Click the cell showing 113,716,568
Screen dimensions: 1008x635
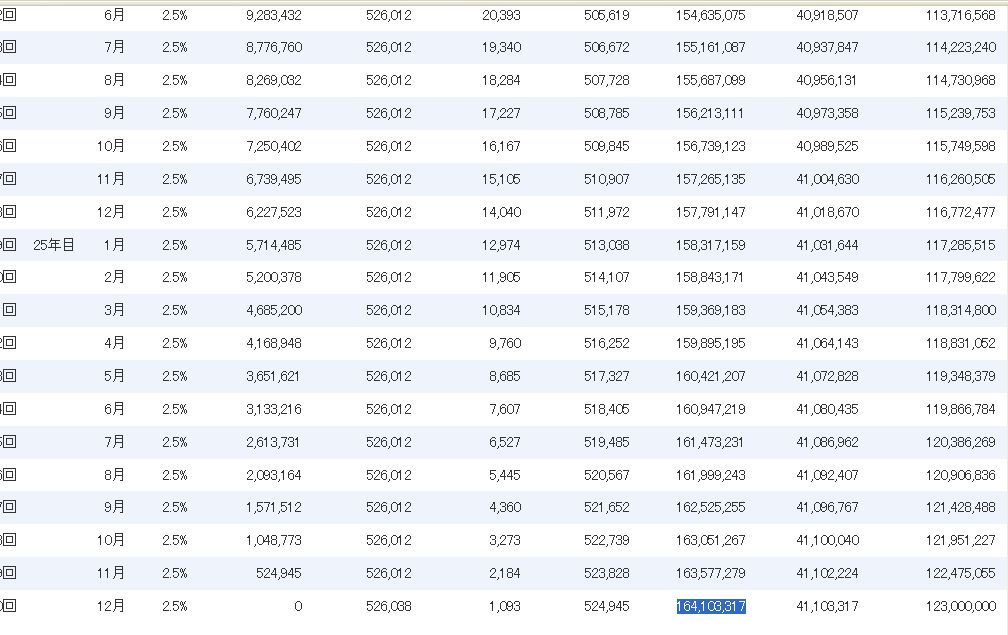click(x=961, y=15)
